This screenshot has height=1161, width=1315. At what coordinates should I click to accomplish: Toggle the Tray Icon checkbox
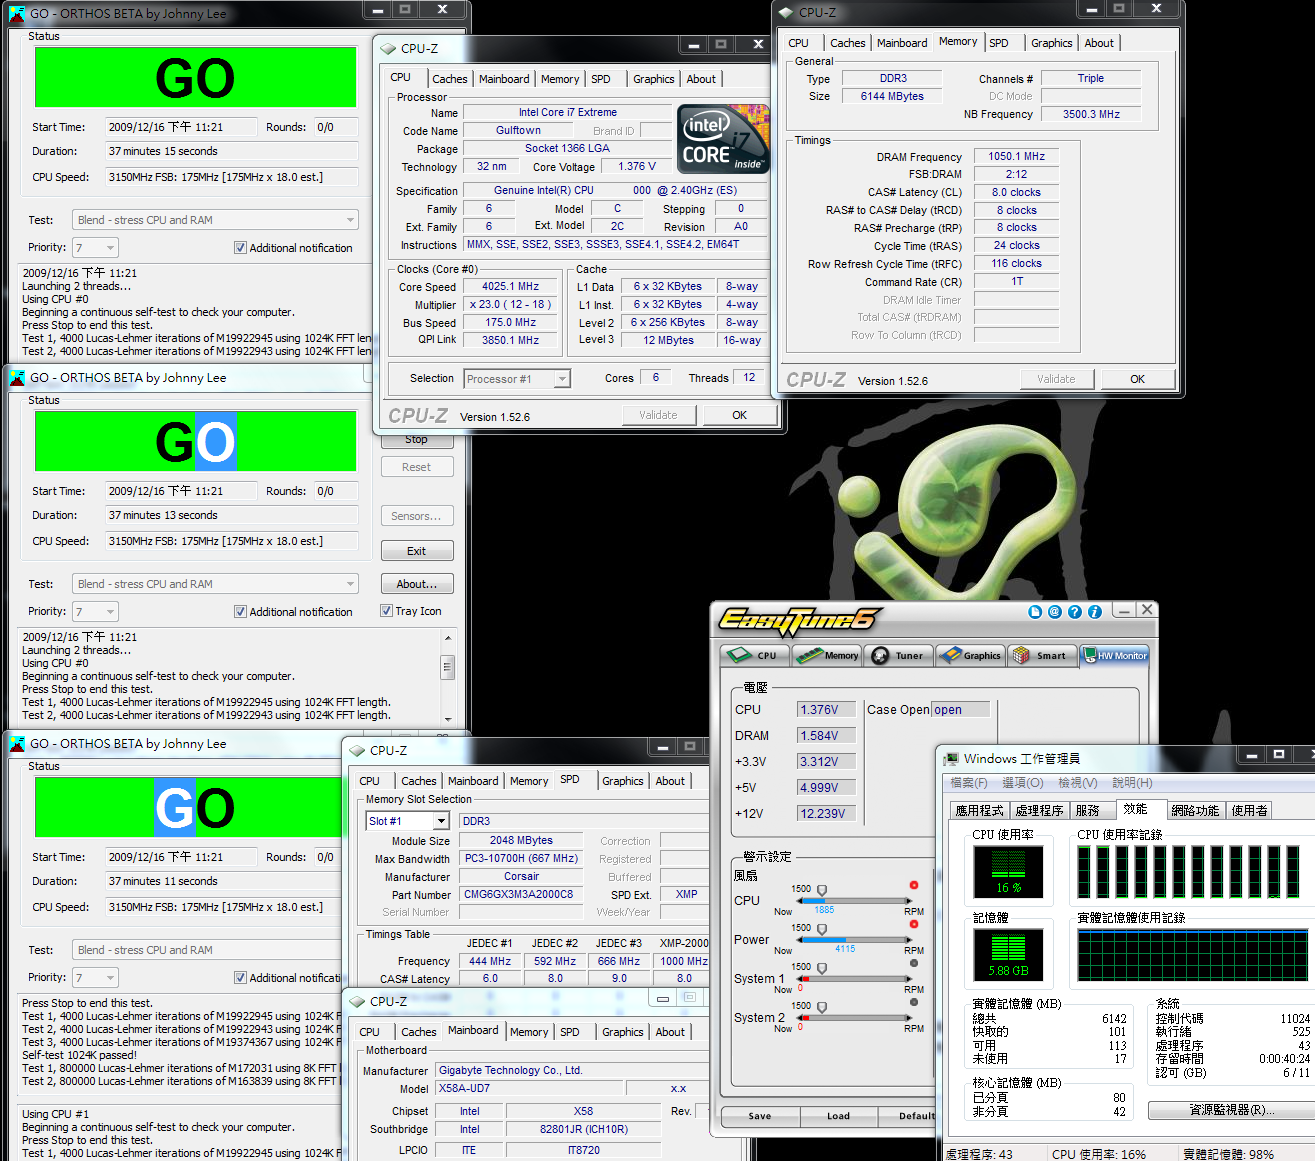click(x=387, y=611)
